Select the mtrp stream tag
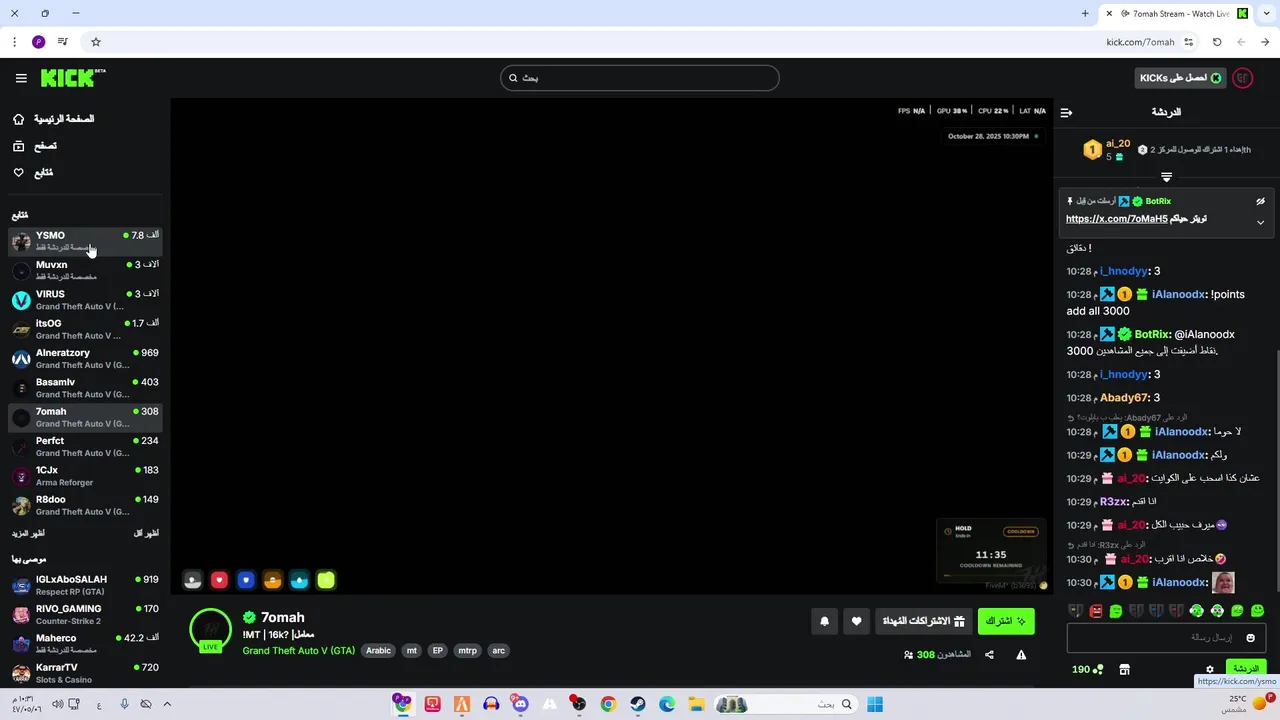The height and width of the screenshot is (720, 1280). (467, 650)
